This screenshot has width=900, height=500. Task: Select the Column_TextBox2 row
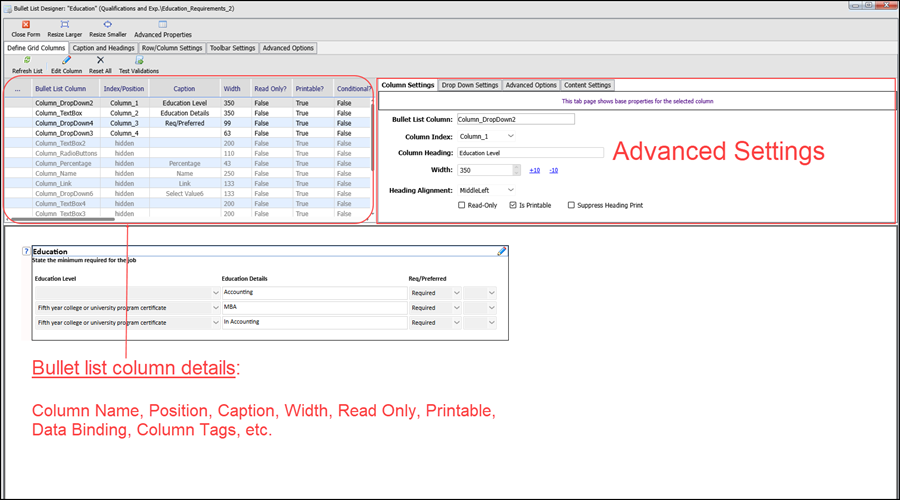pyautogui.click(x=188, y=144)
